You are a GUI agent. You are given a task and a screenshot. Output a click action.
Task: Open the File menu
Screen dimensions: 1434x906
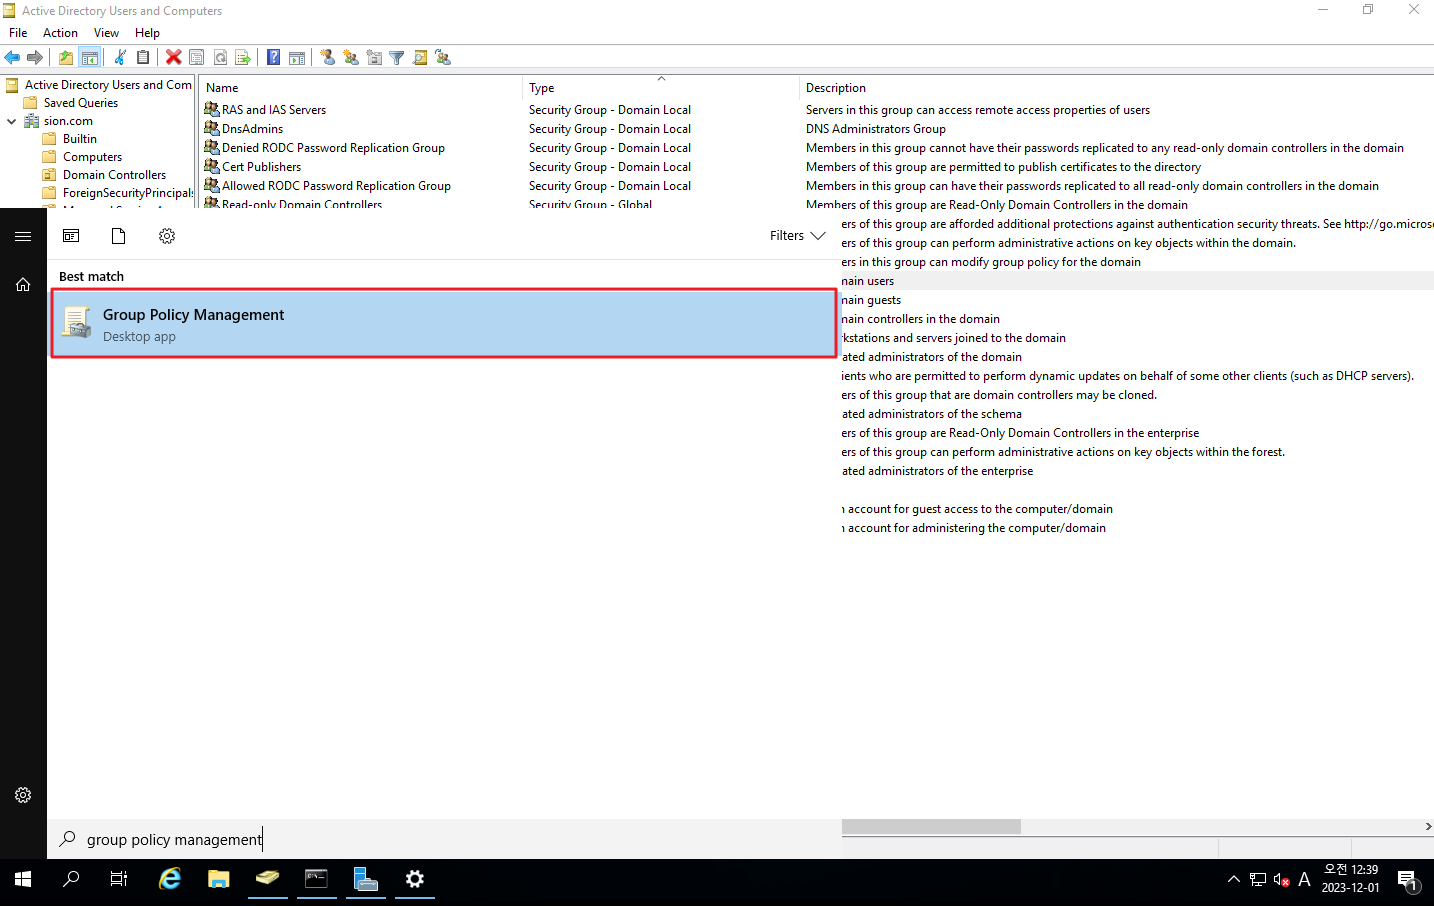point(18,33)
